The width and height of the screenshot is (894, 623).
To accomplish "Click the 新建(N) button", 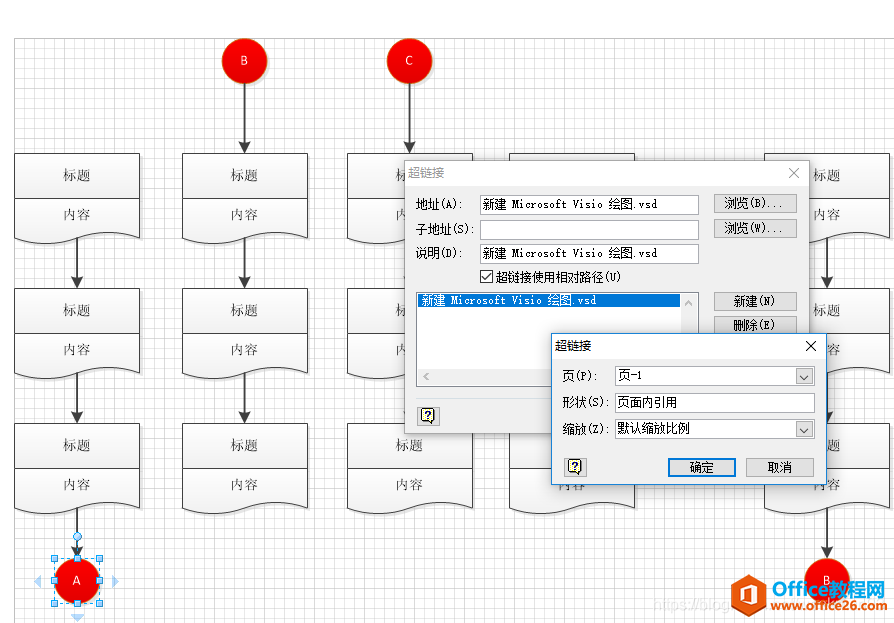I will point(755,301).
